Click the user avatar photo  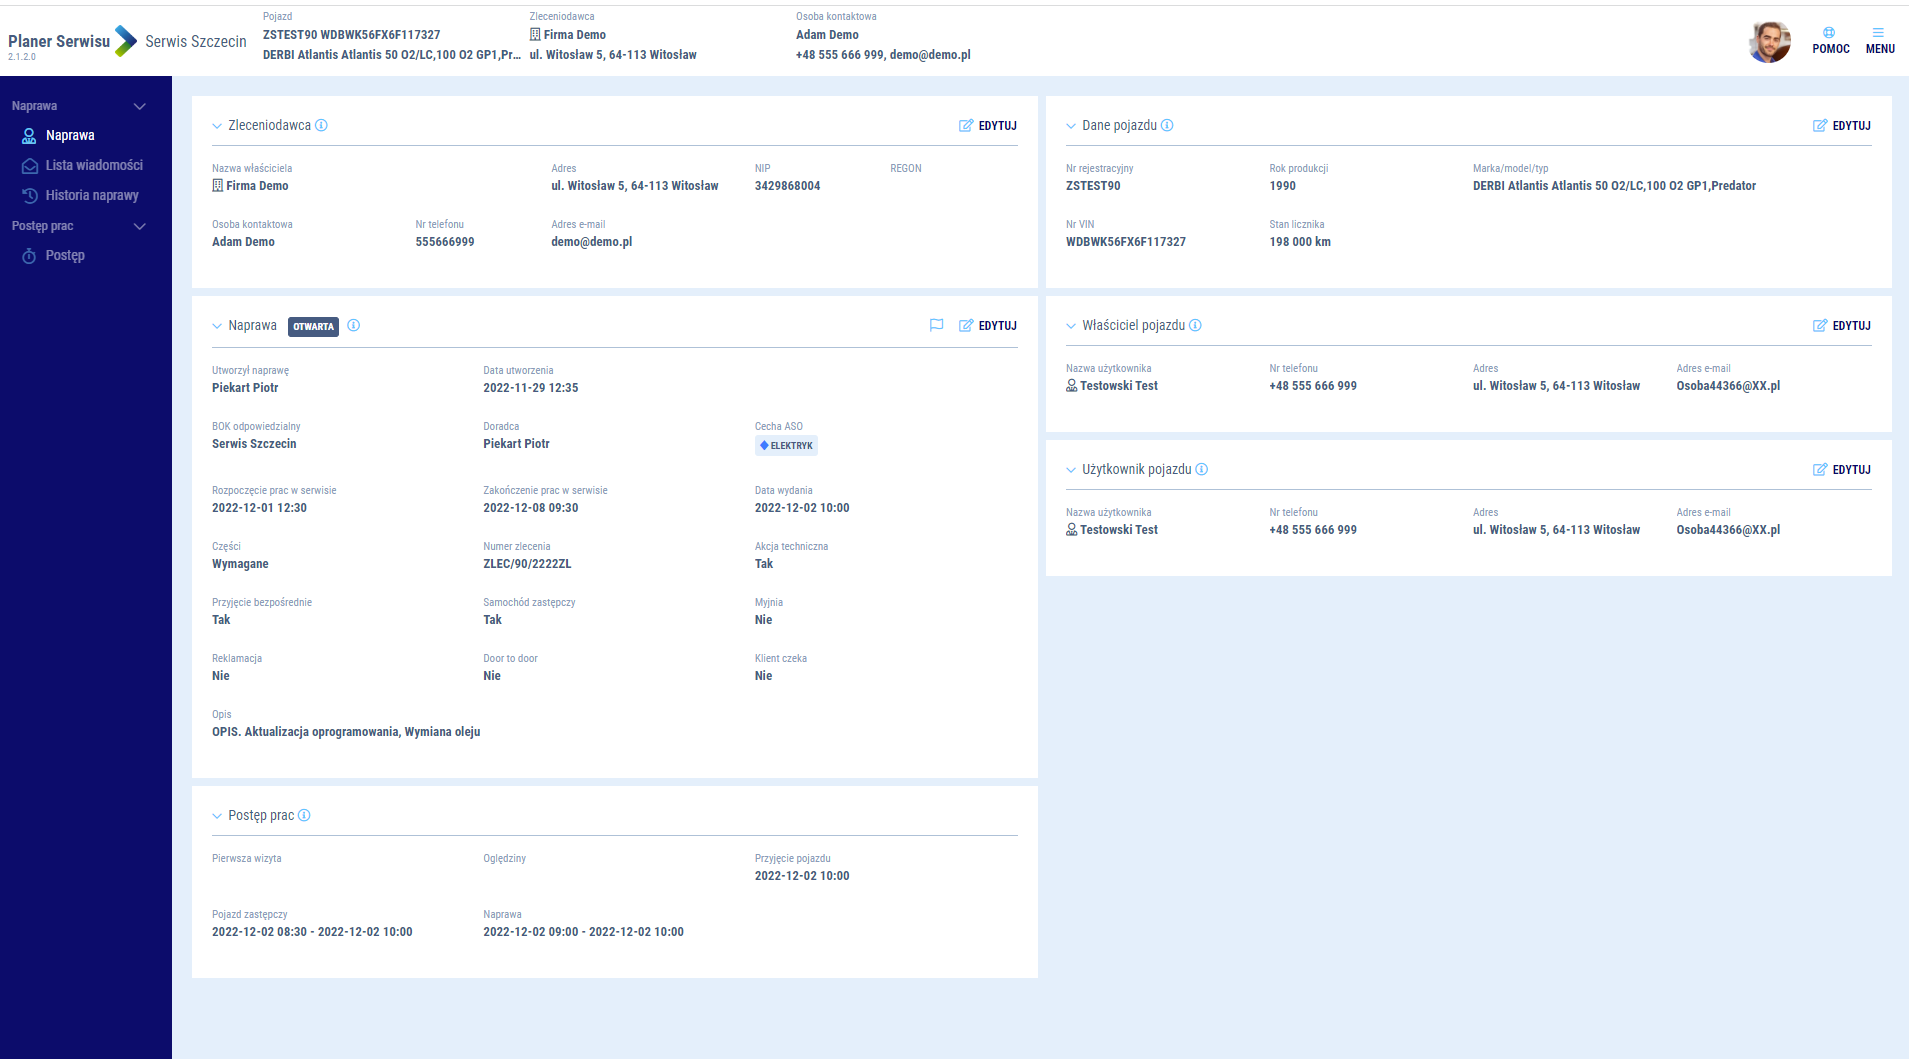click(1769, 42)
